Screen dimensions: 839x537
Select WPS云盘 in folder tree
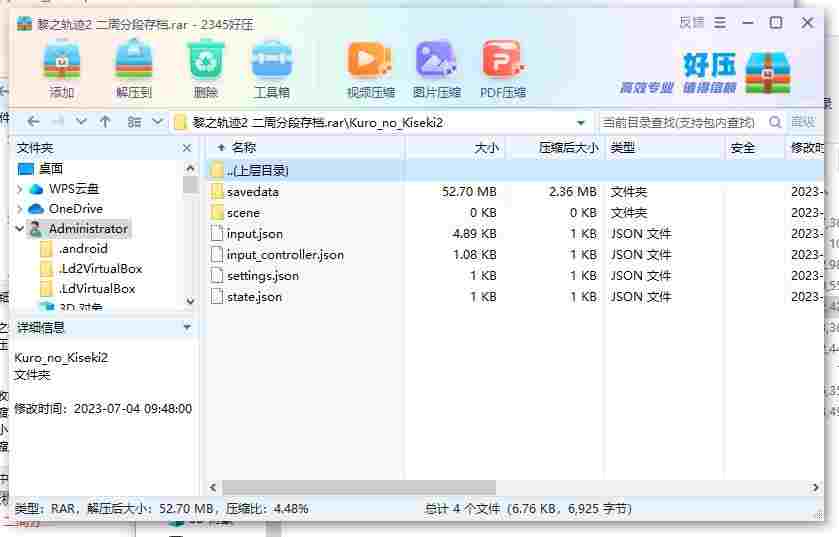pos(74,189)
